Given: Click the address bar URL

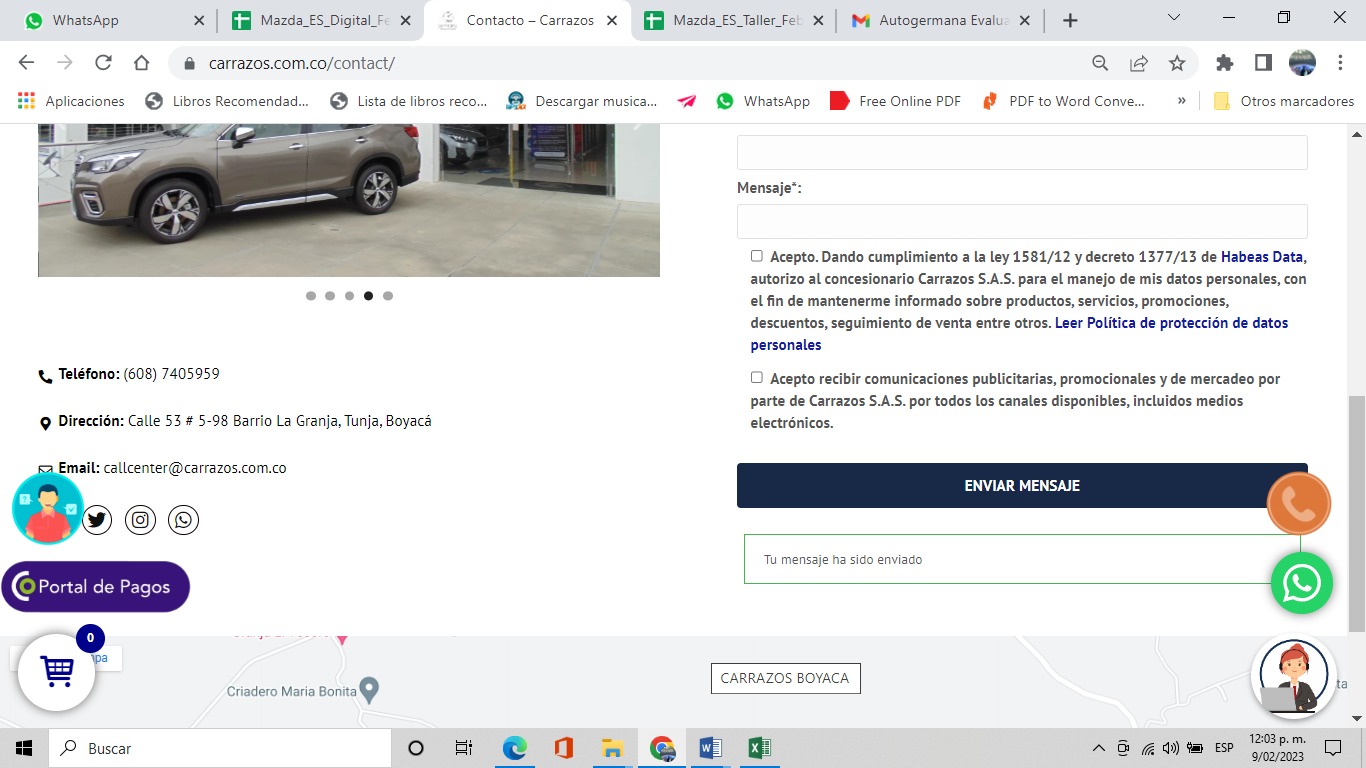Looking at the screenshot, I should pos(302,63).
